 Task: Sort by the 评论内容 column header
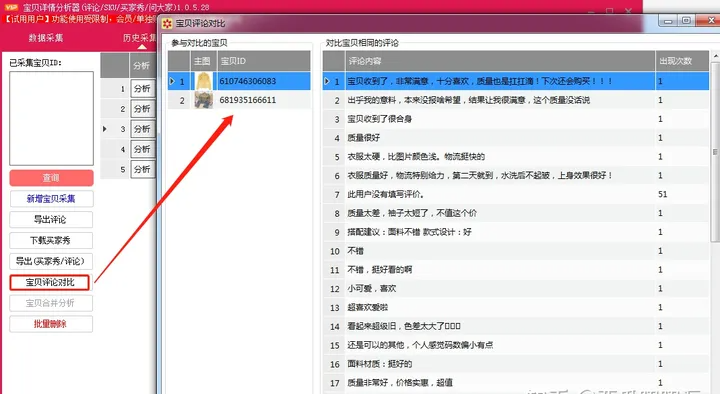coord(500,61)
